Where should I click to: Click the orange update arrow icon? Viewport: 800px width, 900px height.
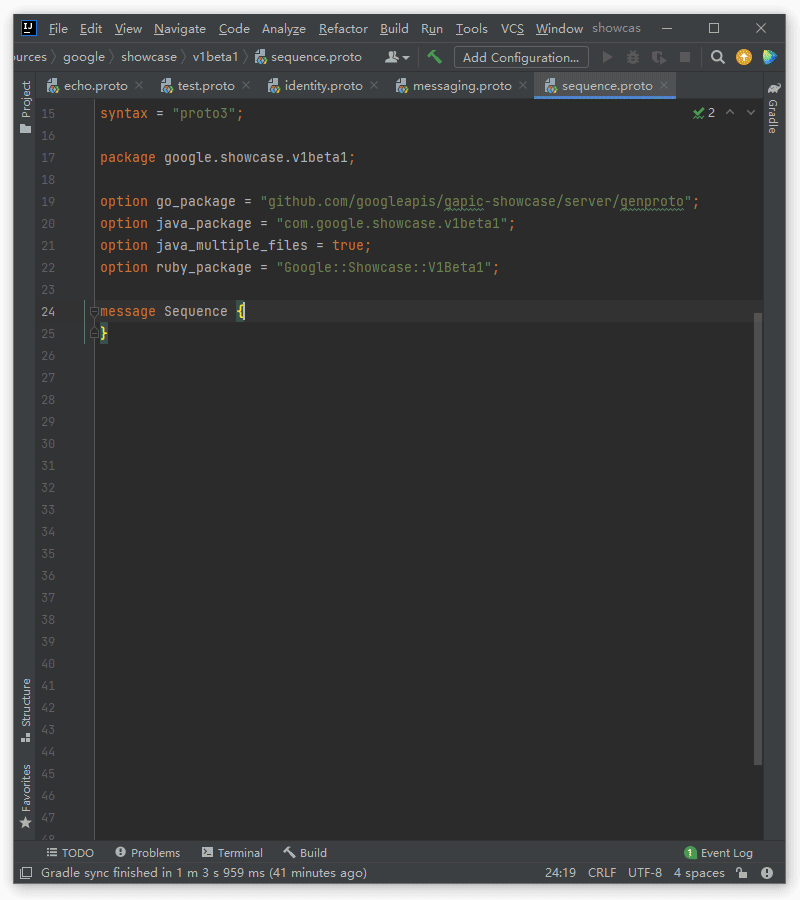coord(743,57)
